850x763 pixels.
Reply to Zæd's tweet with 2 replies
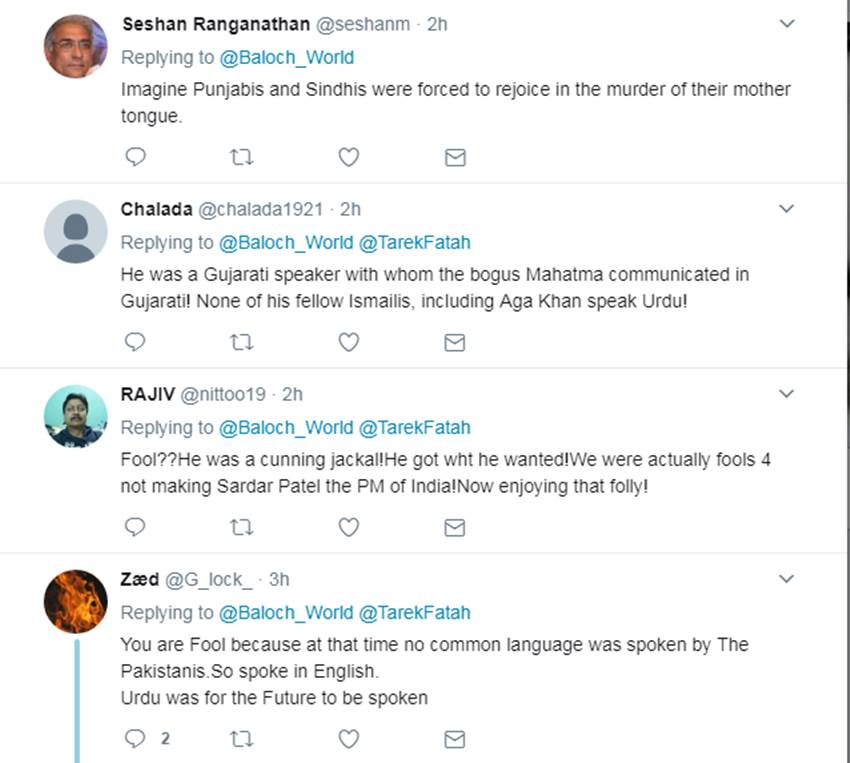136,739
